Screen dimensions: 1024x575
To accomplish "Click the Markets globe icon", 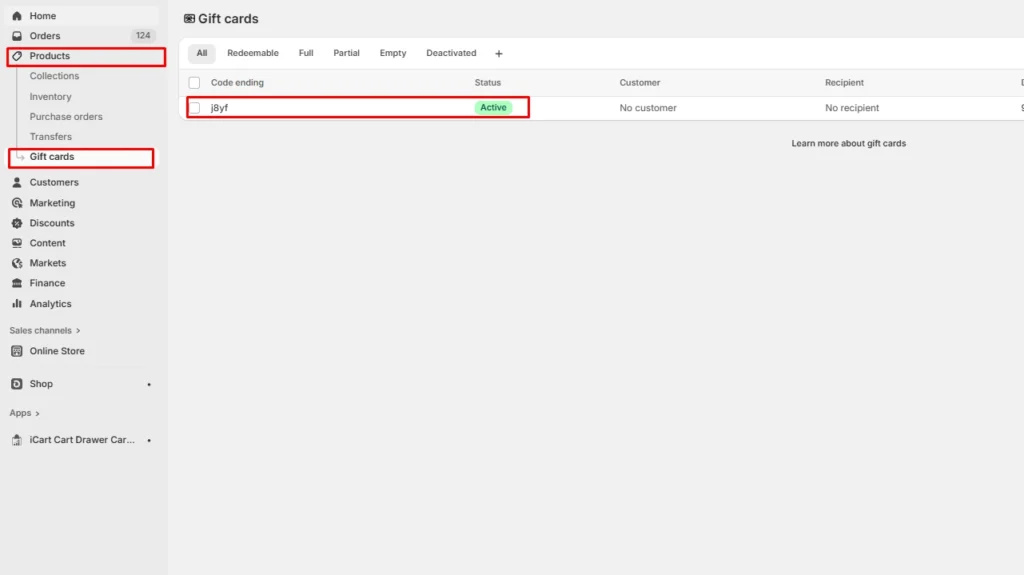I will (17, 263).
